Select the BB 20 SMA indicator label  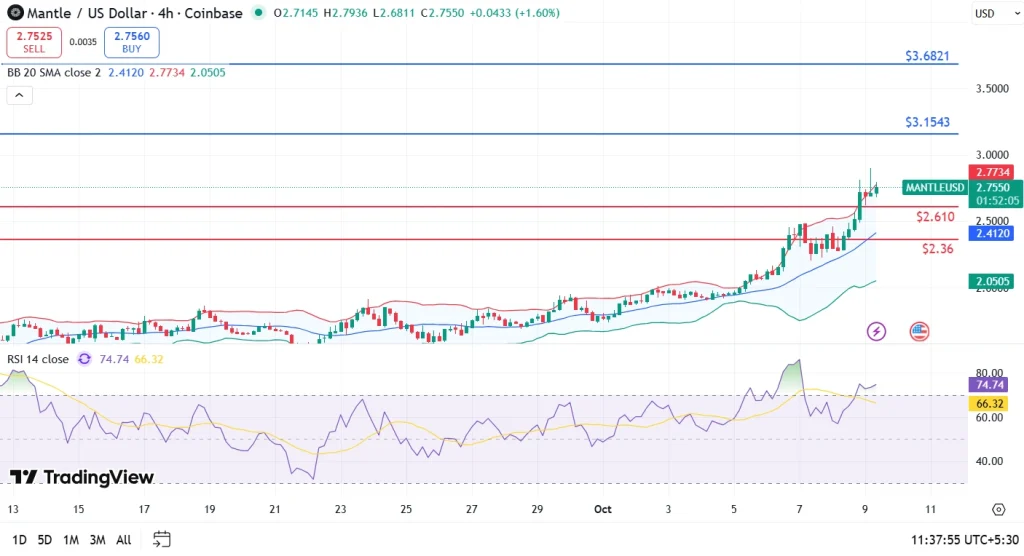(x=53, y=73)
